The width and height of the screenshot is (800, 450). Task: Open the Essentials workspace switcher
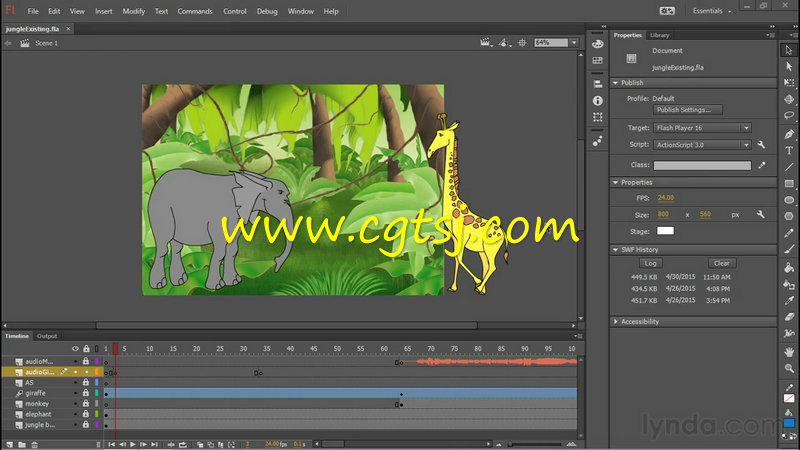pyautogui.click(x=711, y=11)
